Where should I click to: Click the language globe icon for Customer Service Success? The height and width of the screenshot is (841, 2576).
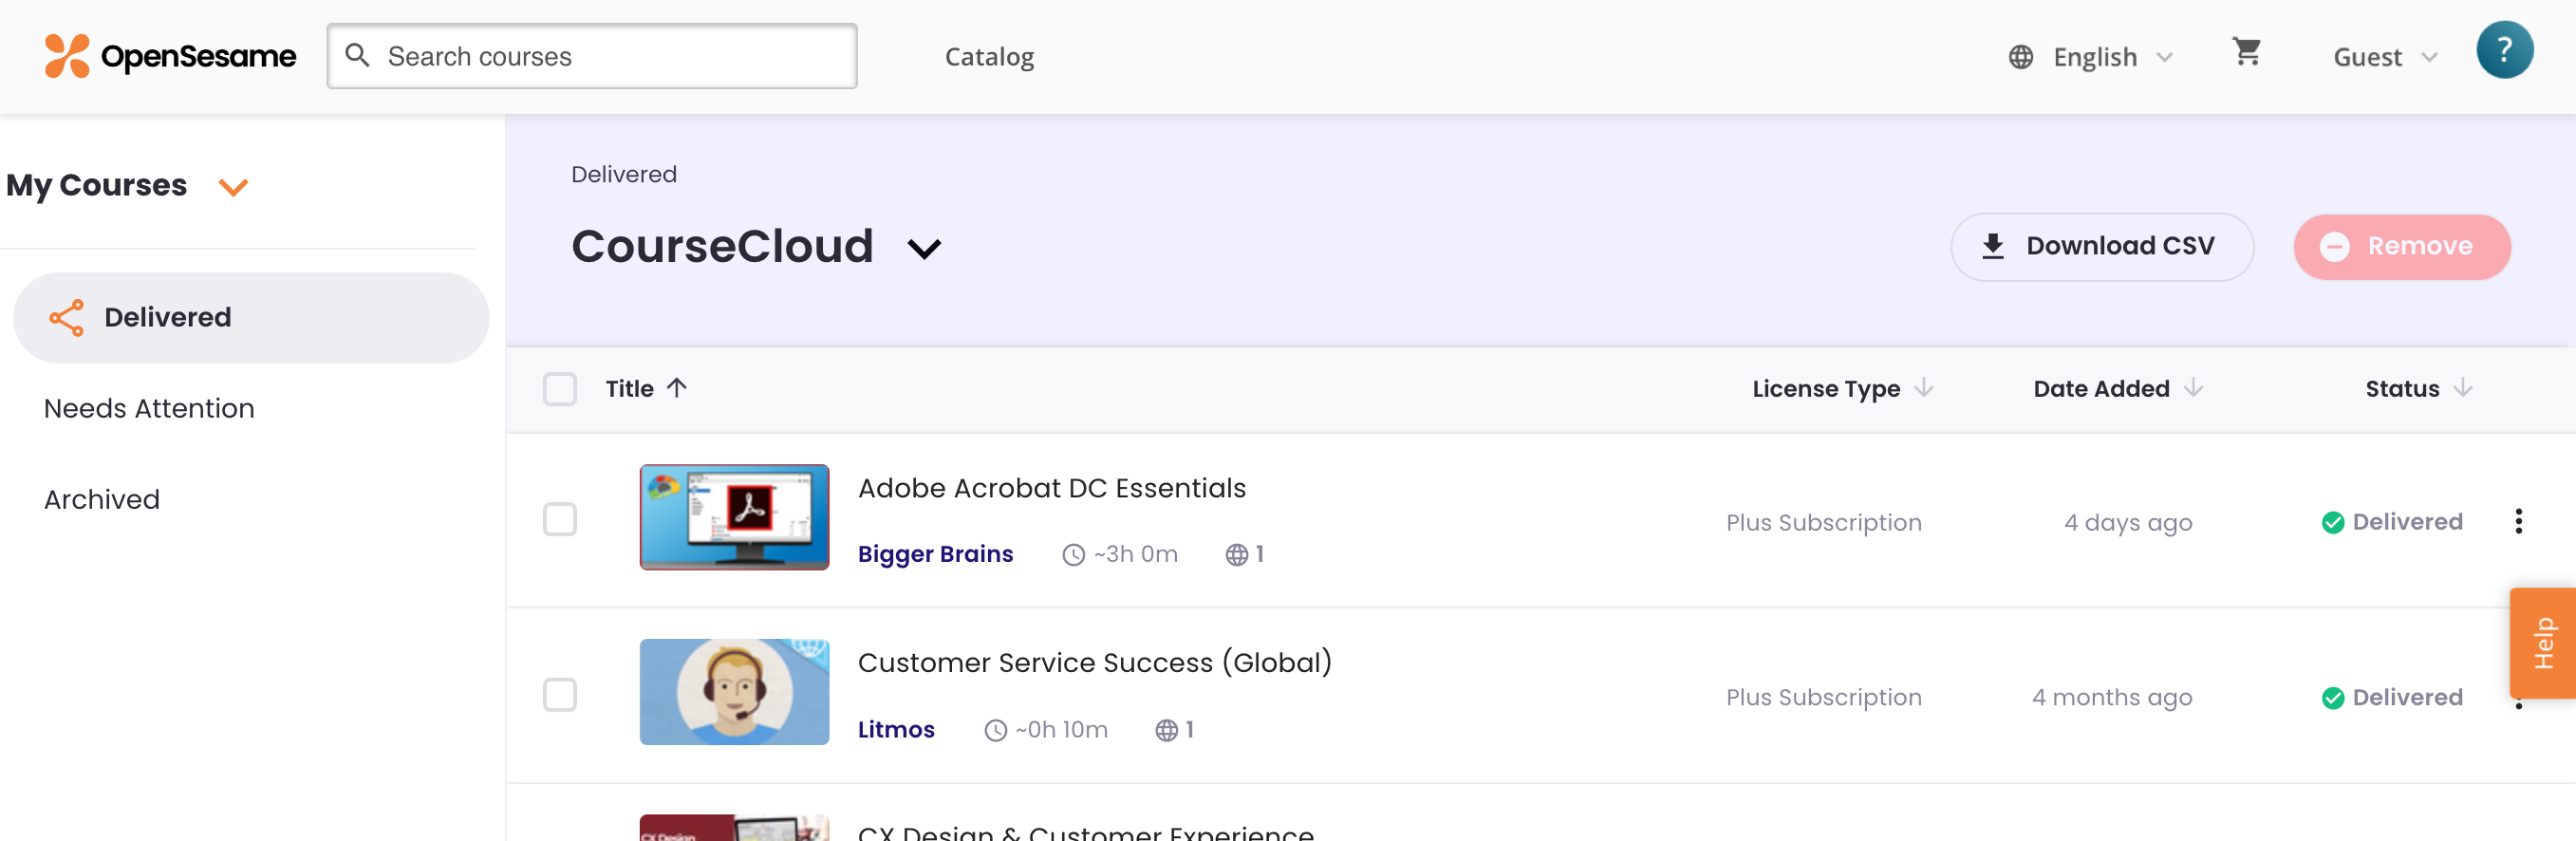1166,730
